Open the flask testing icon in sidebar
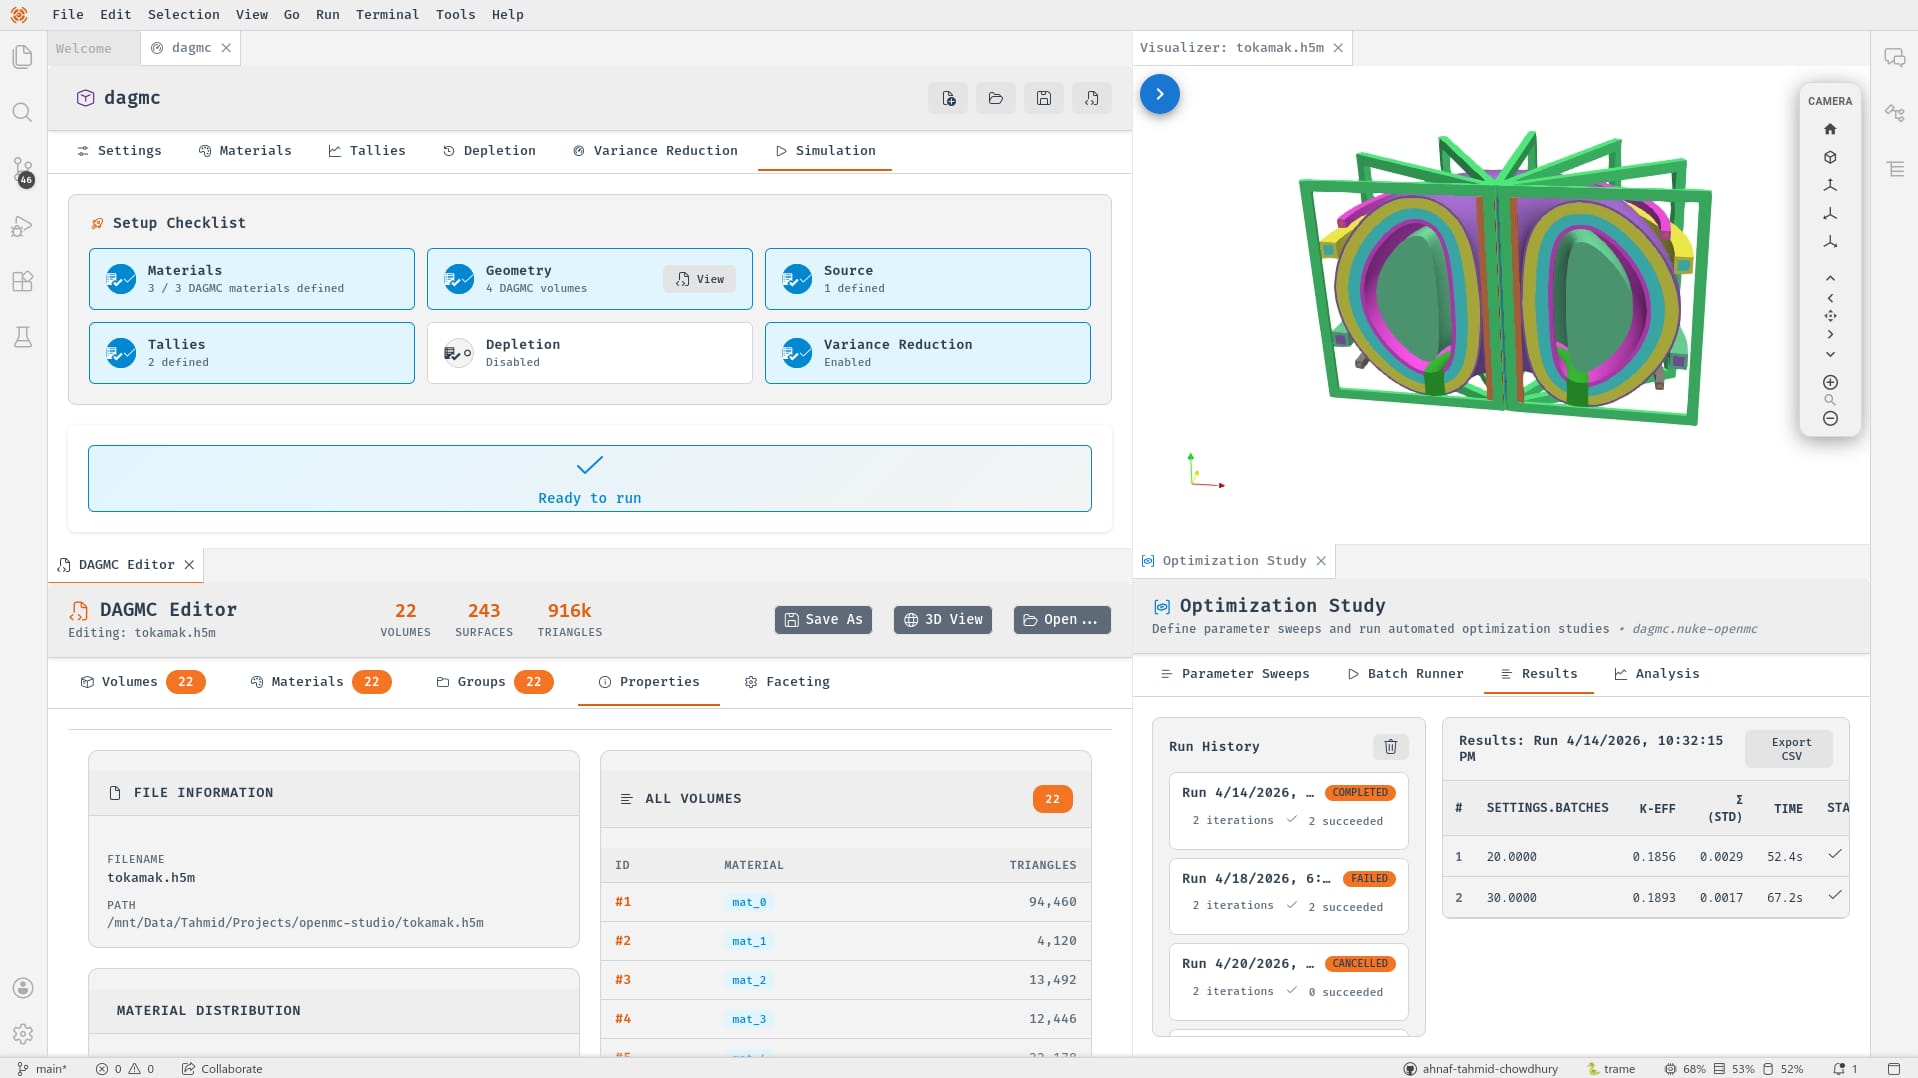The width and height of the screenshot is (1918, 1078). (x=22, y=337)
